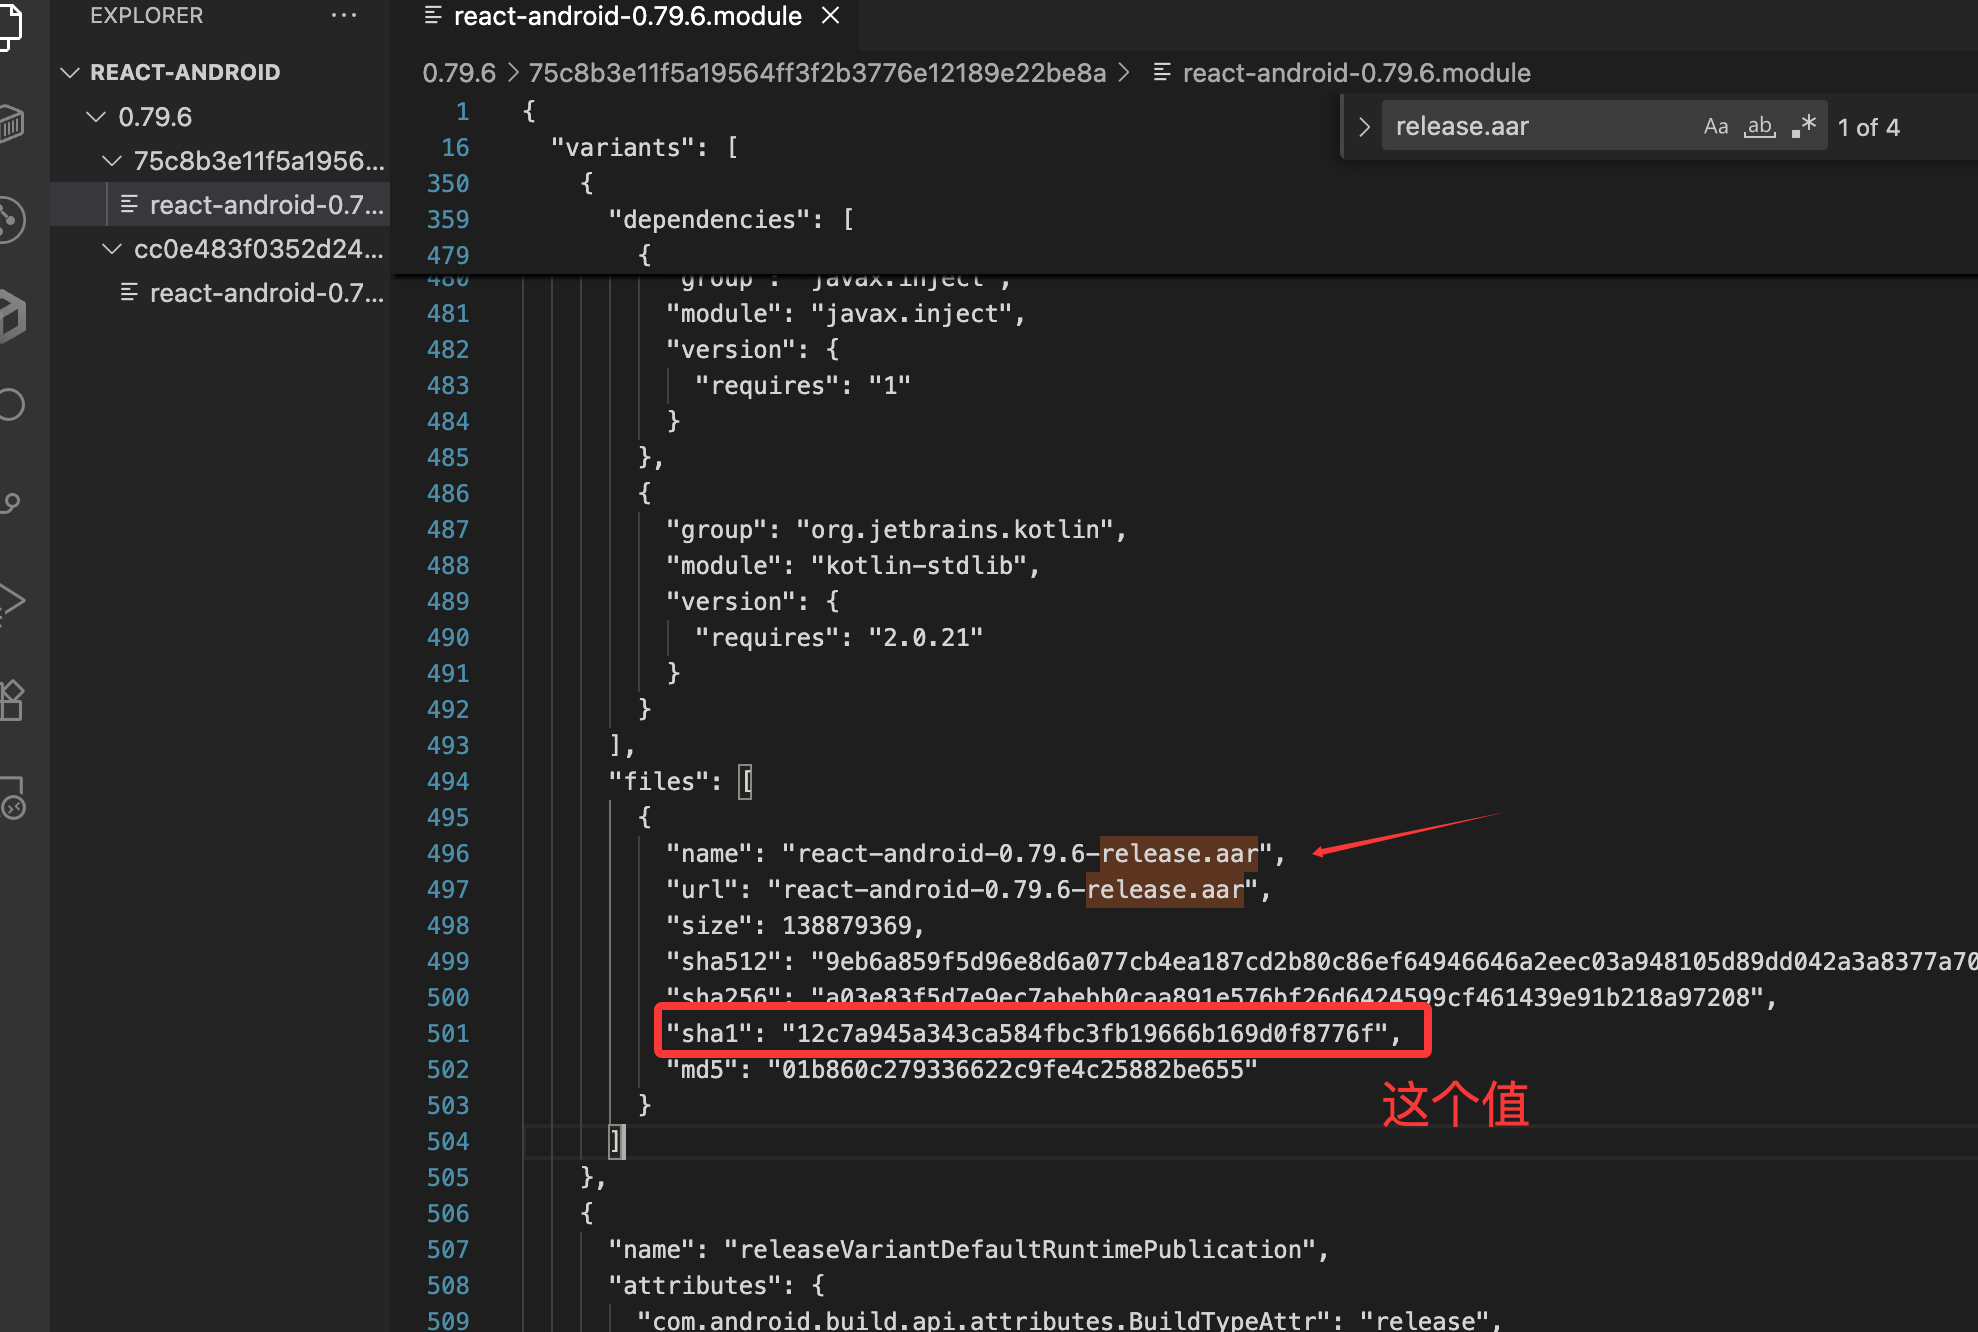Toggle Match Case (Aa) in the find widget
The width and height of the screenshot is (1978, 1332).
click(1716, 126)
